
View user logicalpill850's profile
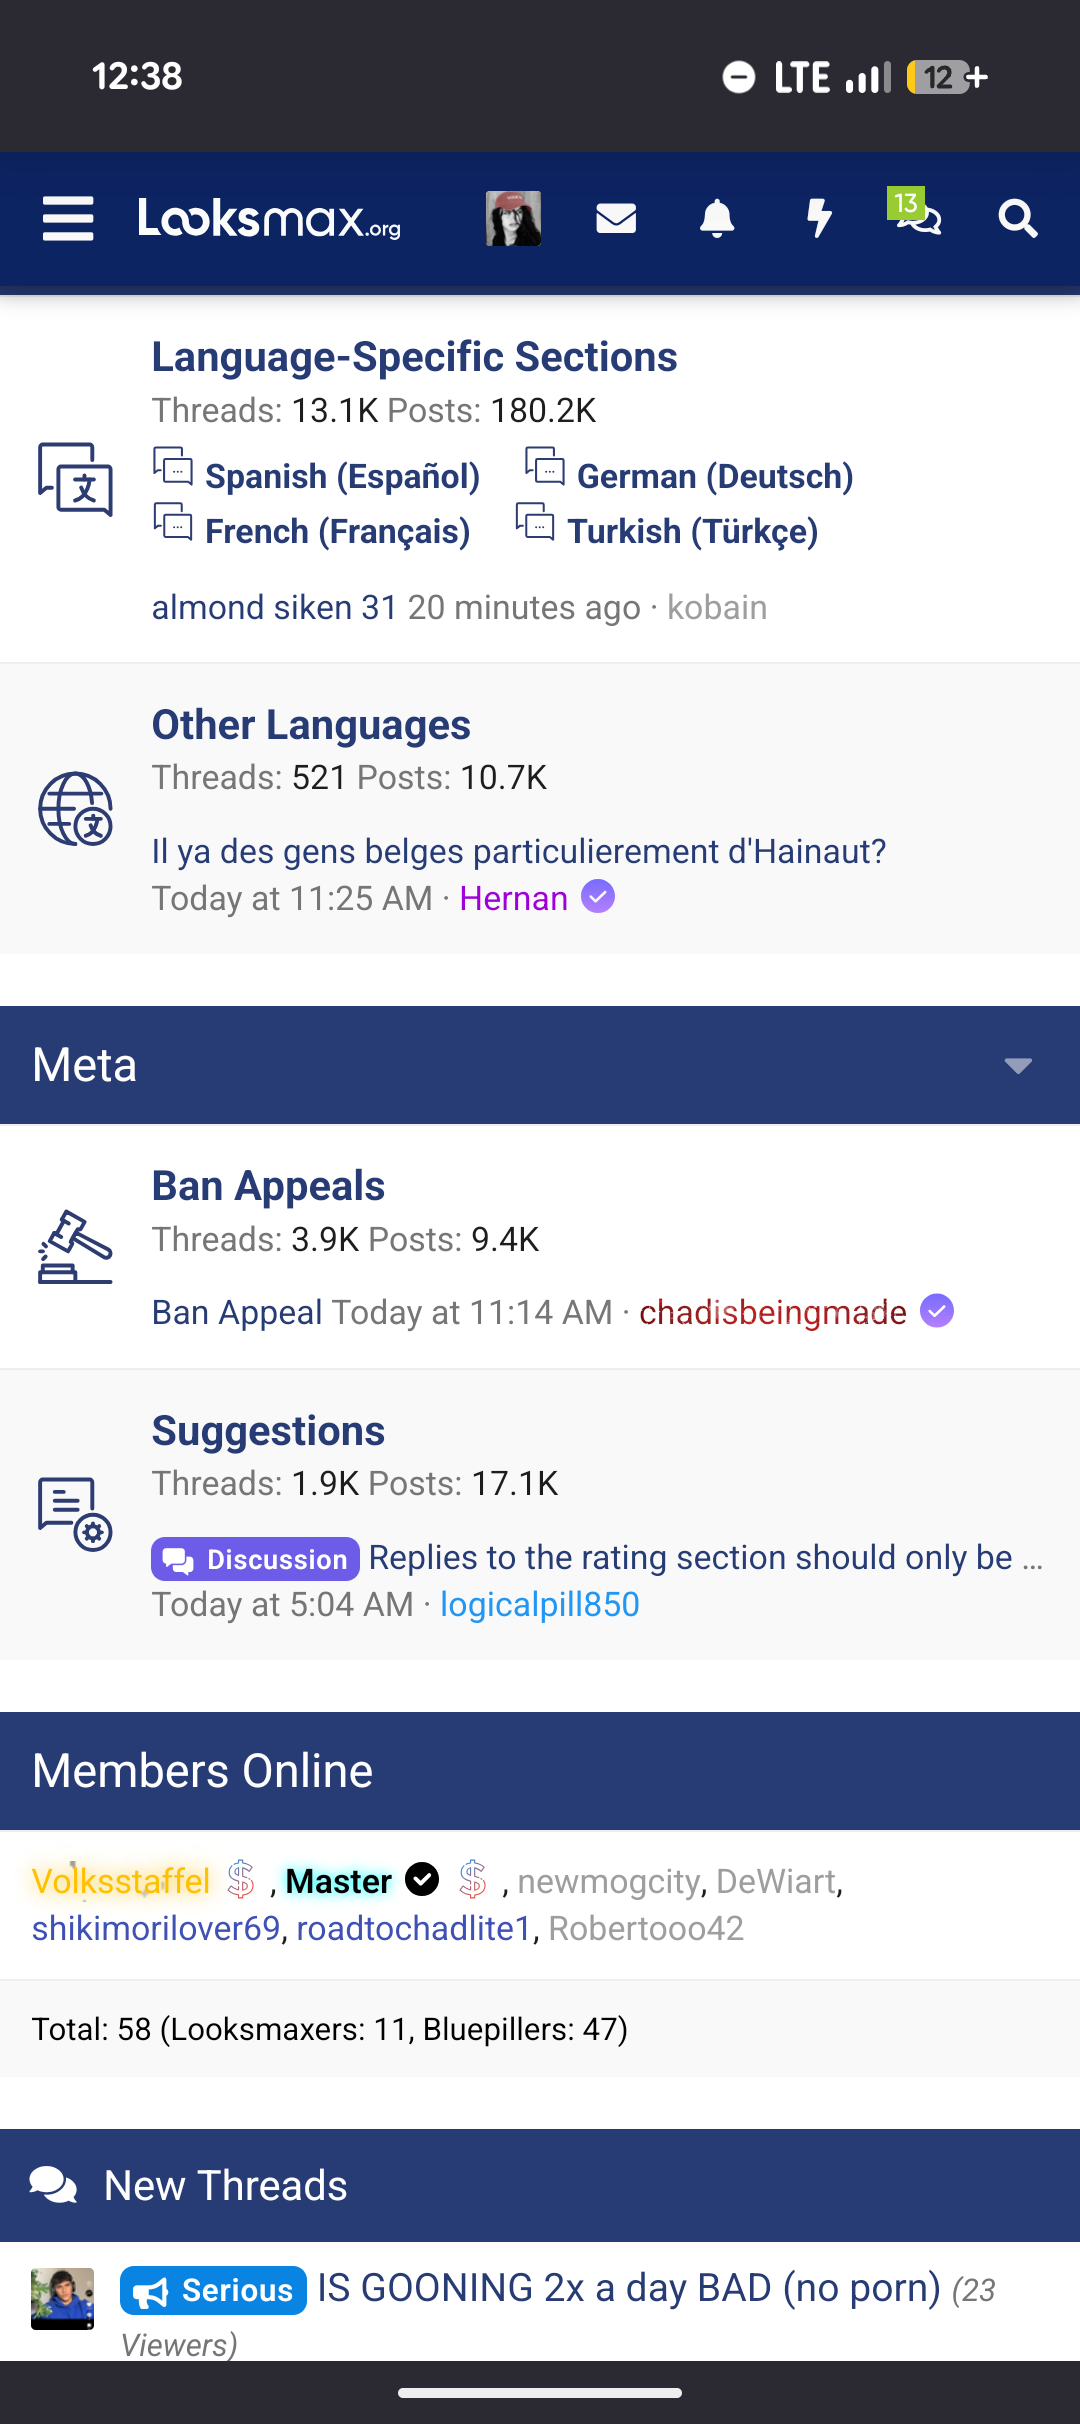540,1604
